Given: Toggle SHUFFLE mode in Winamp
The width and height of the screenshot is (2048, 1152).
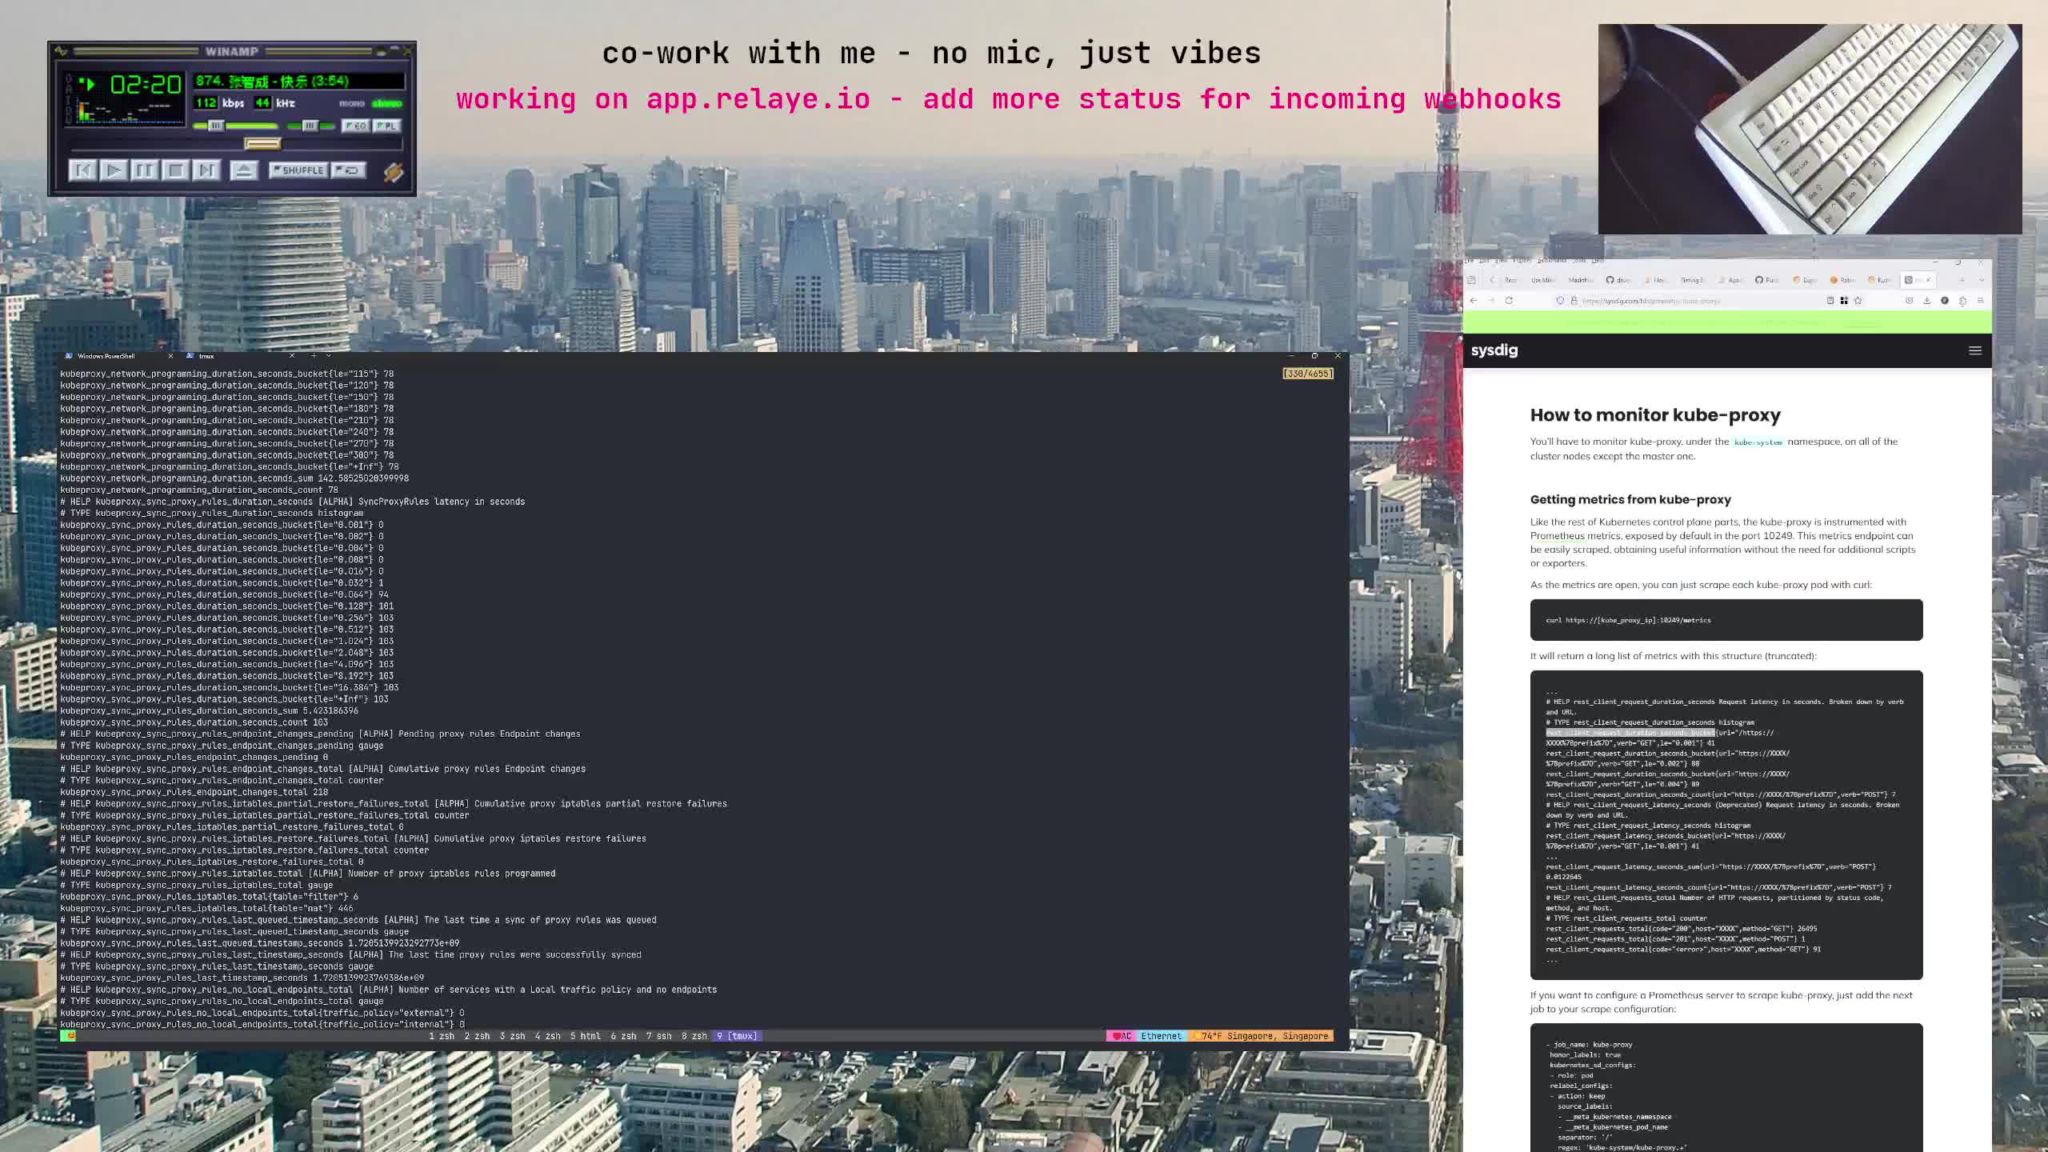Looking at the screenshot, I should 298,171.
